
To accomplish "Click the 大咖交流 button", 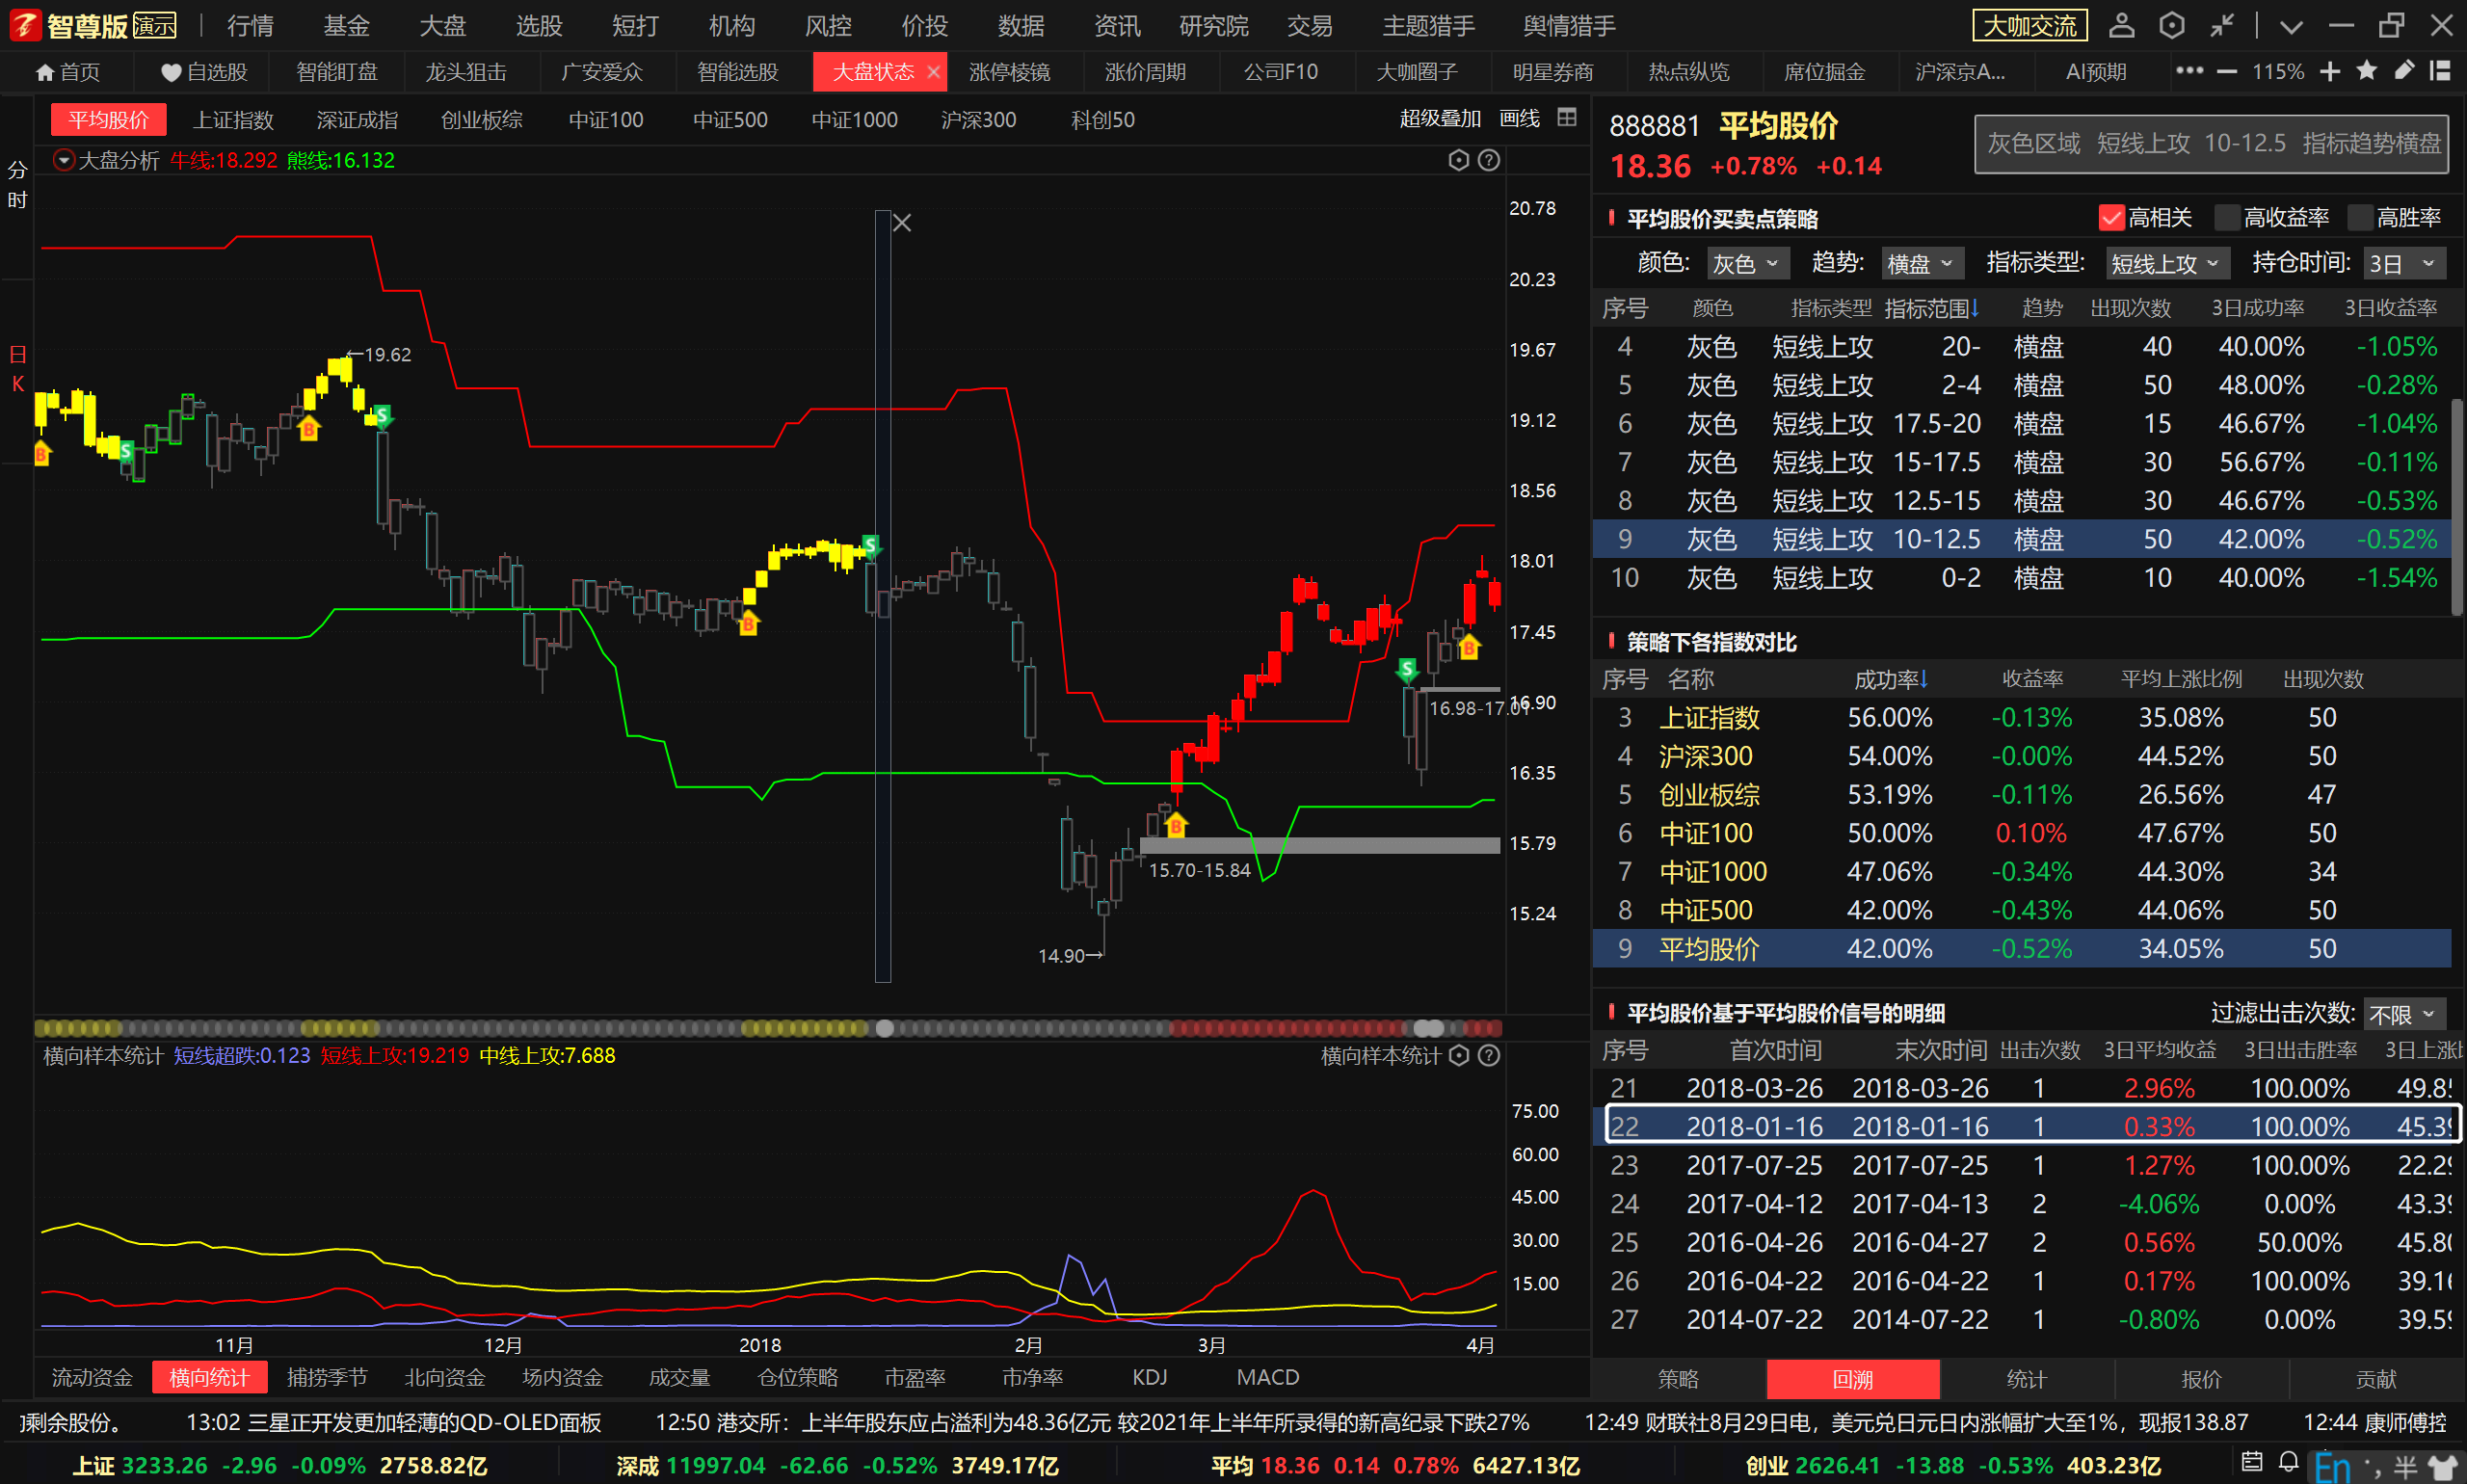I will pos(2029,25).
